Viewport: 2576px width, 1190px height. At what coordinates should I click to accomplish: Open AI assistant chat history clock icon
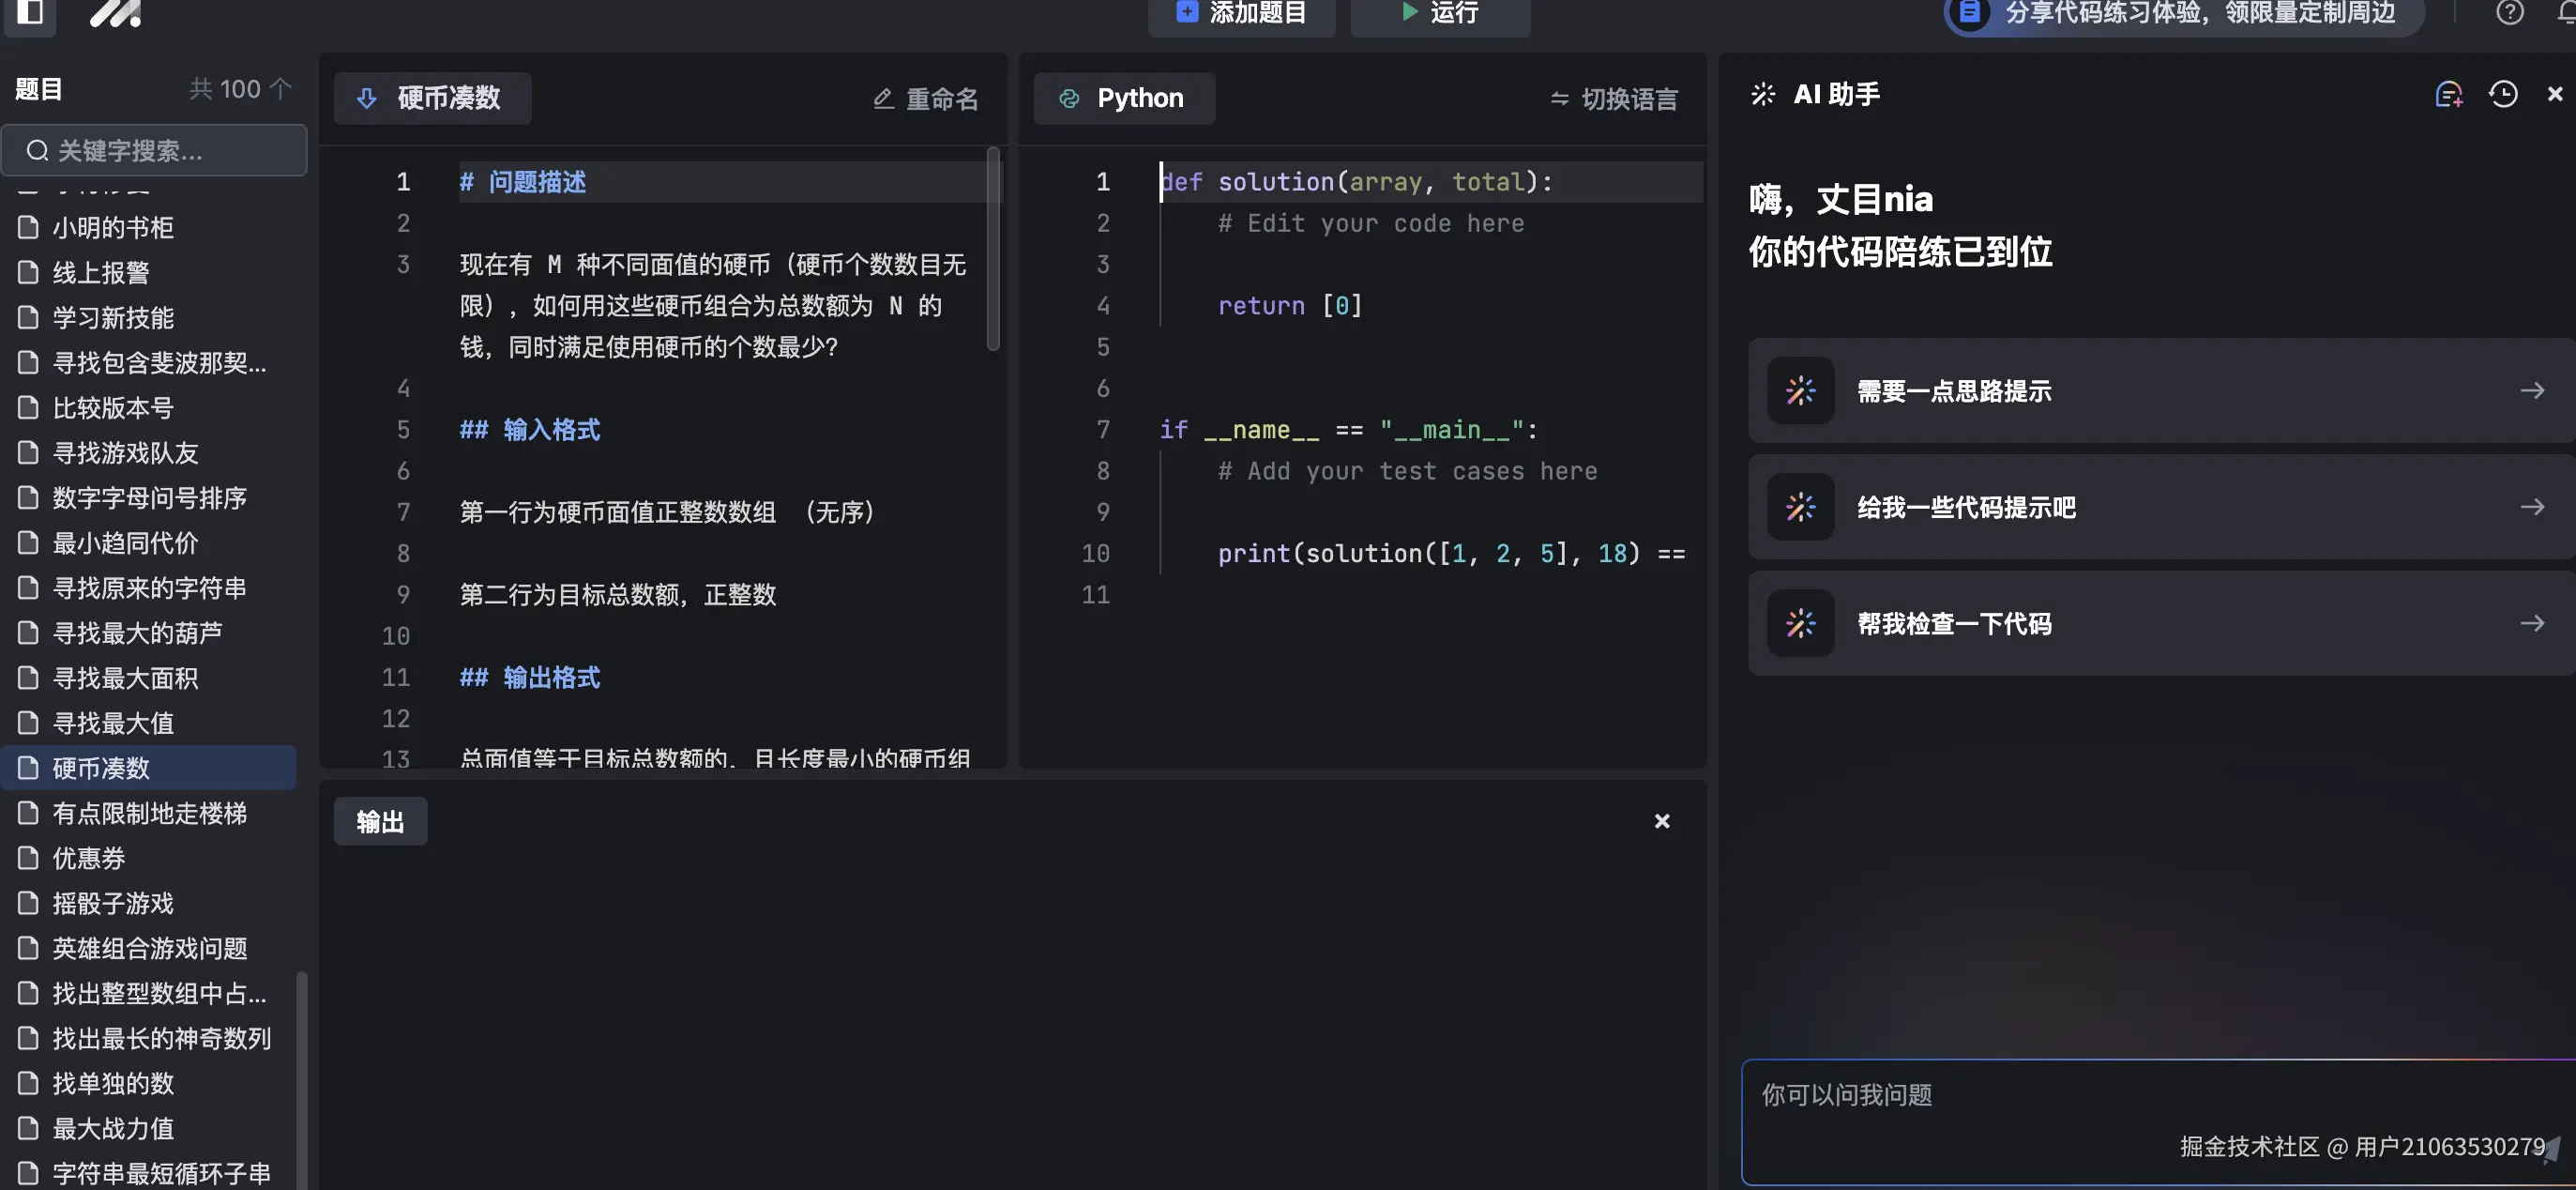point(2503,93)
